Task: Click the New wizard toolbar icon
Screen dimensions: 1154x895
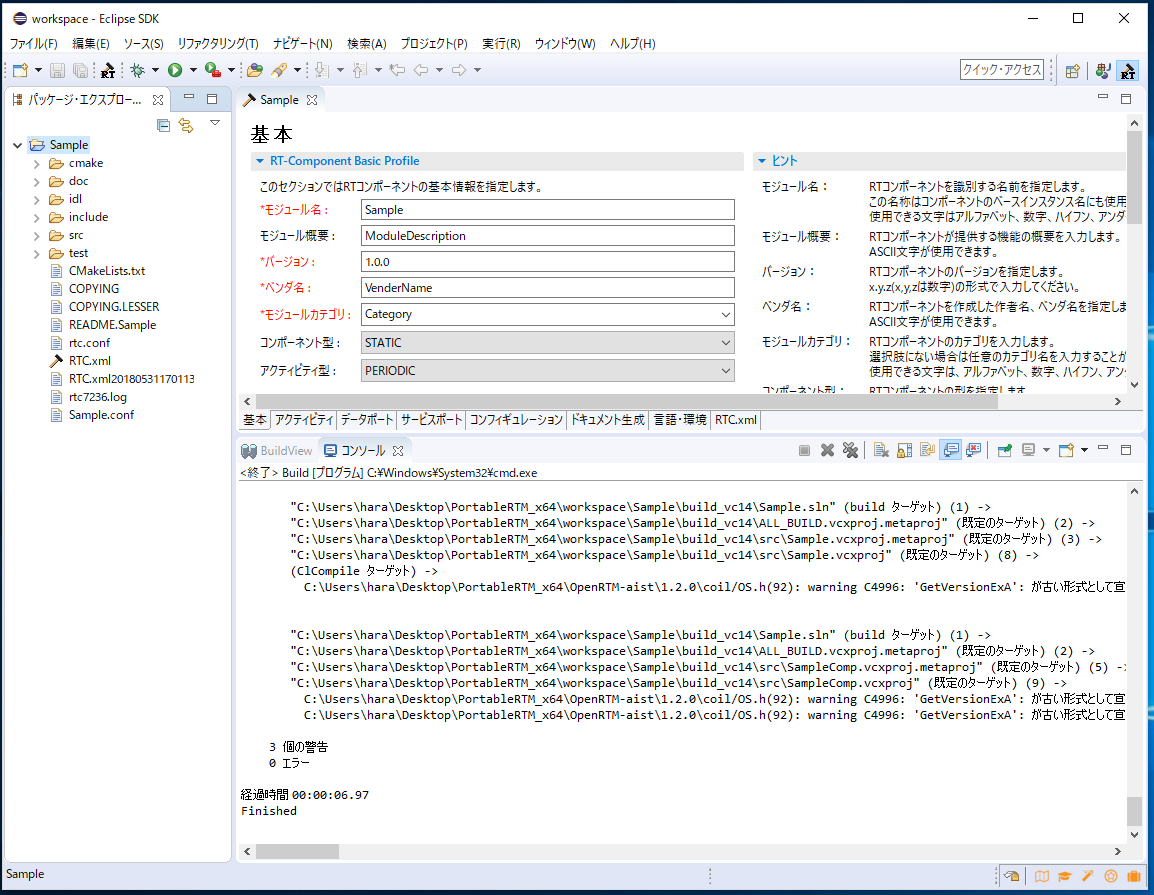Action: pos(20,70)
